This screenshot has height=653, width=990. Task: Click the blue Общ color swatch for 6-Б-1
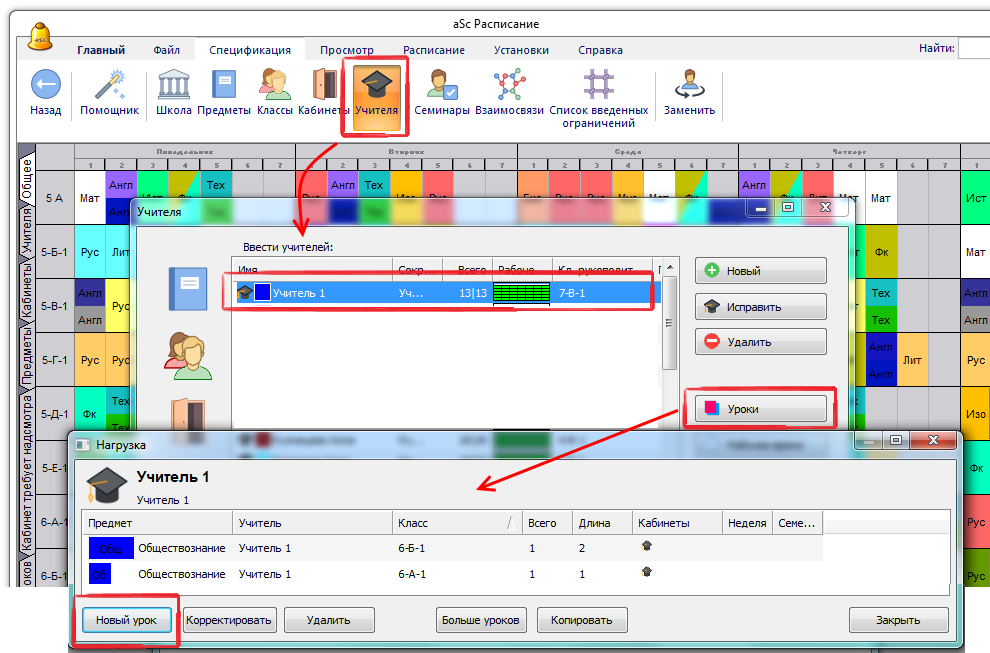pyautogui.click(x=109, y=548)
